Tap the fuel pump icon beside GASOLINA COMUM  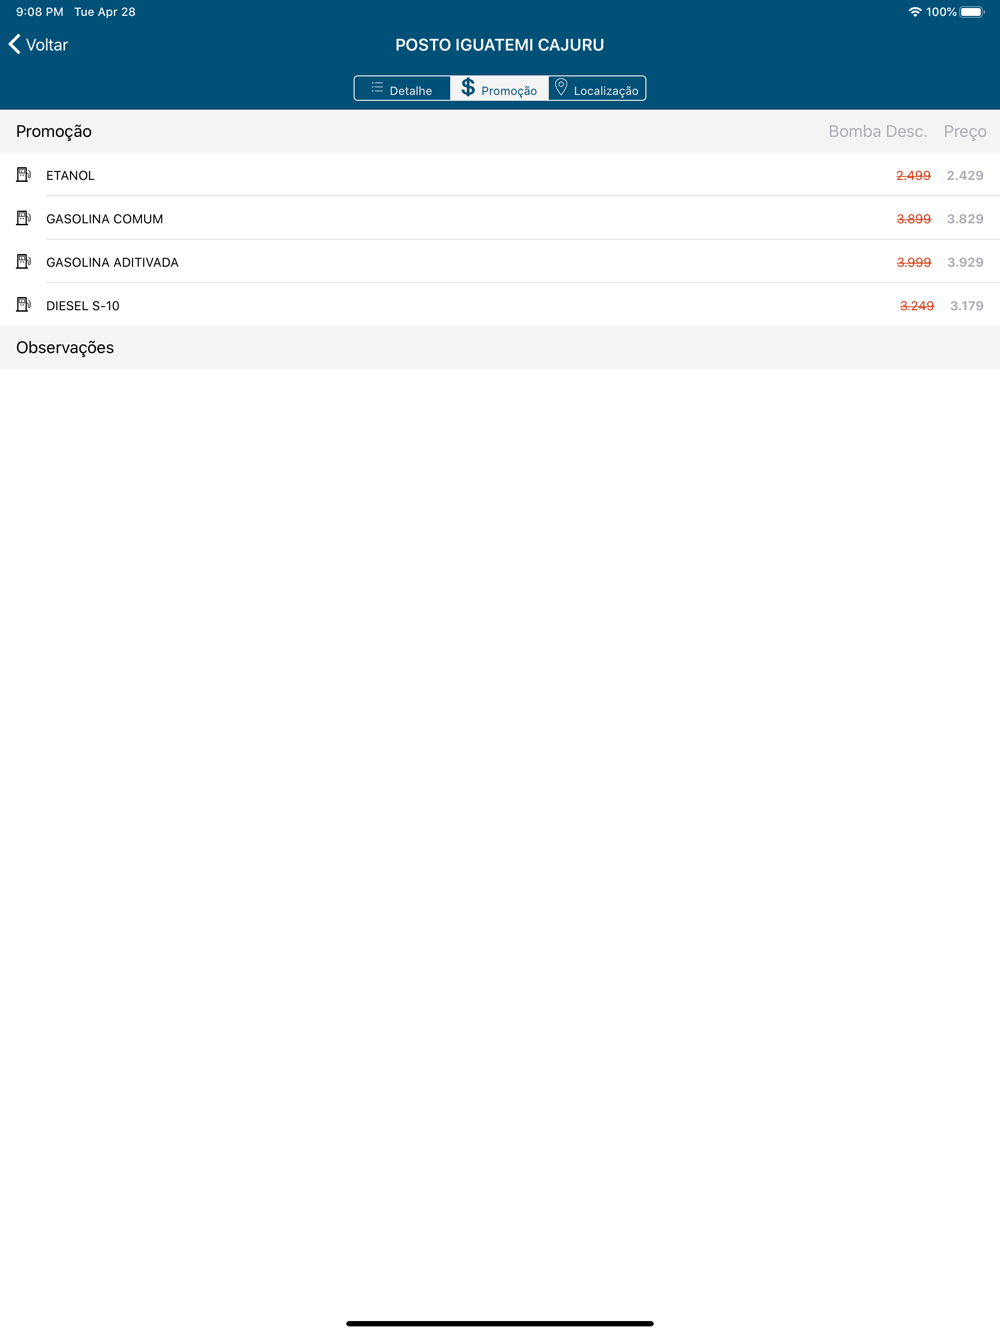pos(23,218)
